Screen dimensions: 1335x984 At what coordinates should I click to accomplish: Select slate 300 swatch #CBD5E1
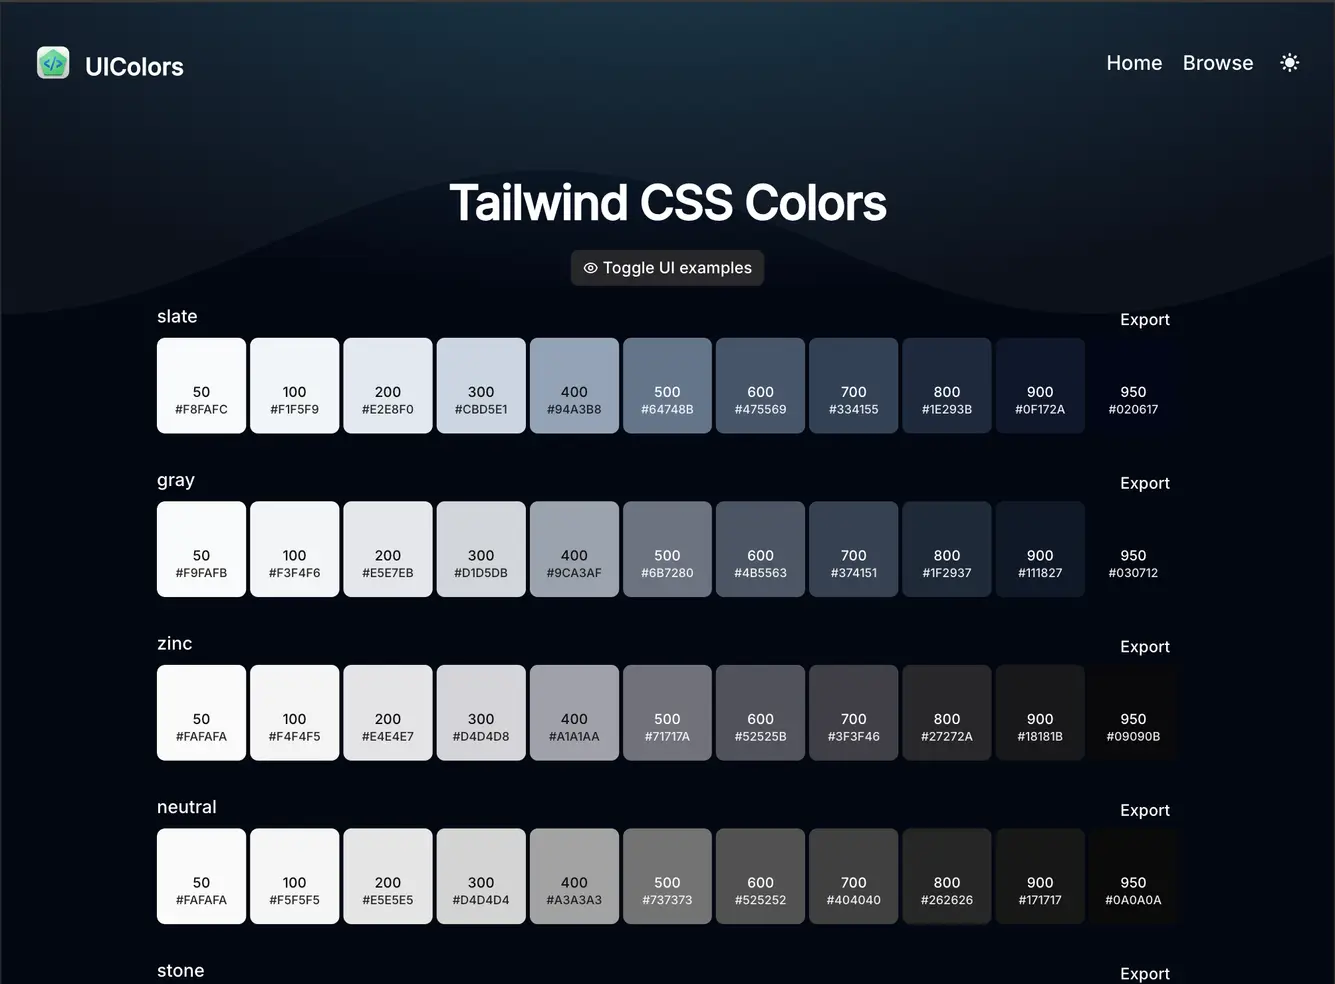(x=481, y=386)
